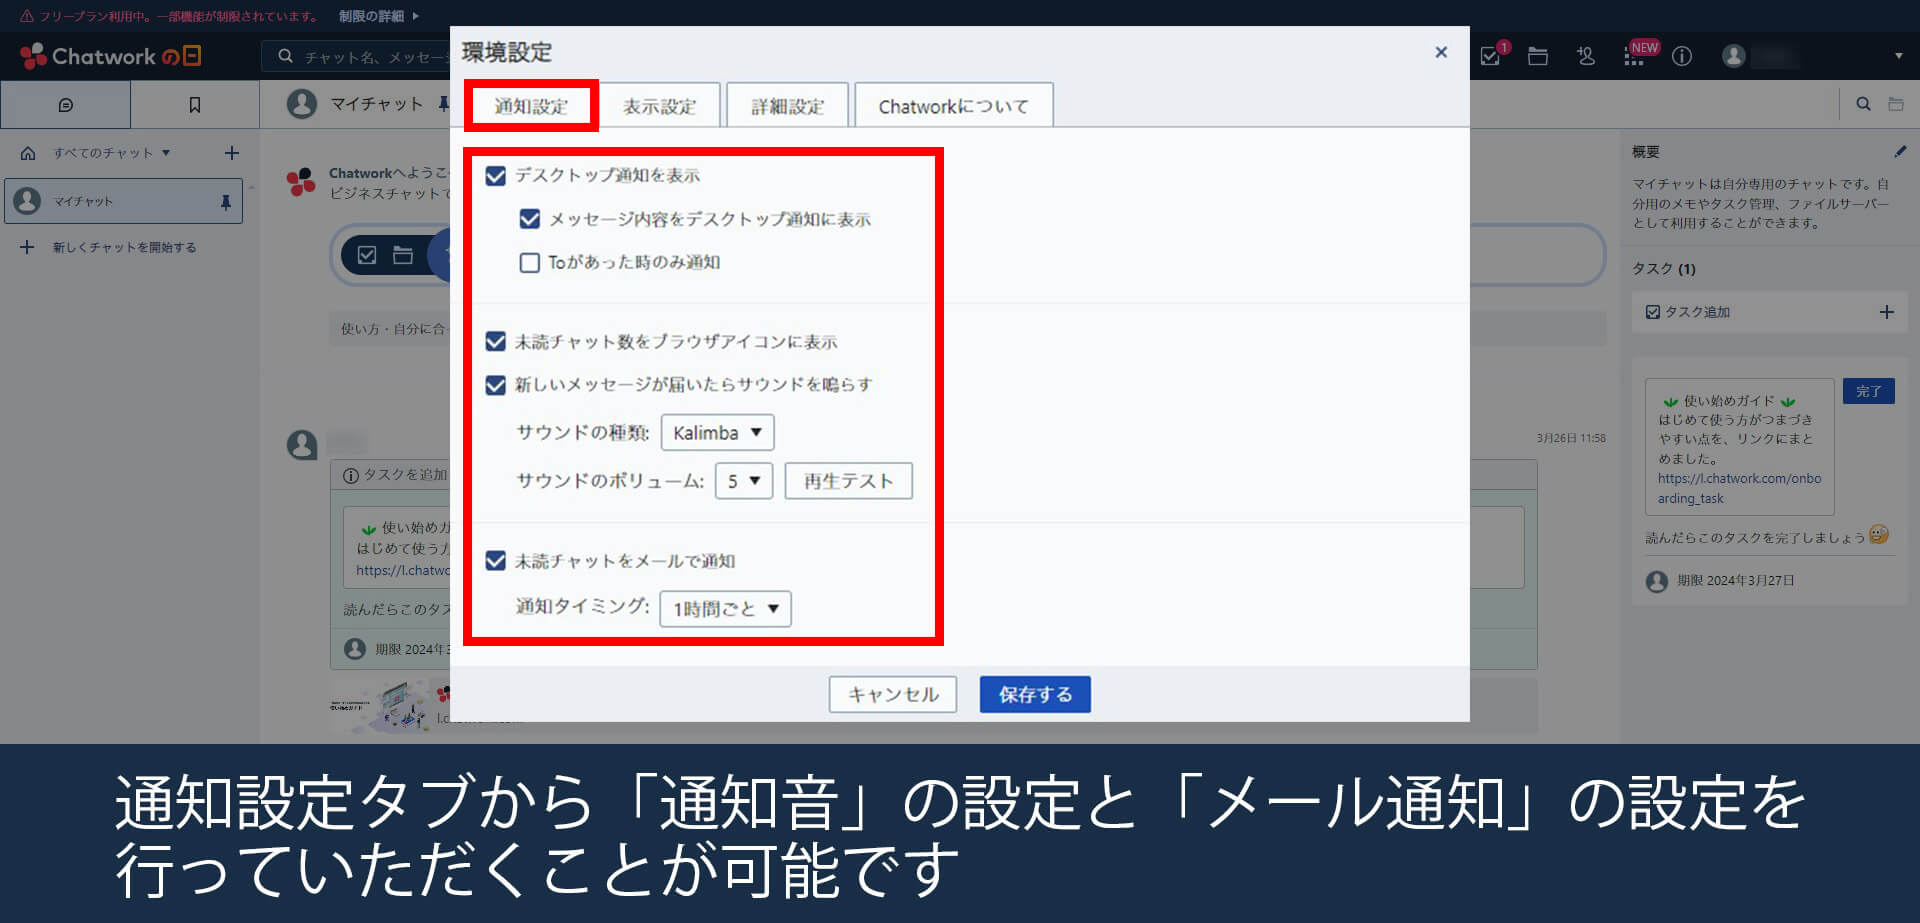
Task: Click the add contact icon
Action: (1586, 56)
